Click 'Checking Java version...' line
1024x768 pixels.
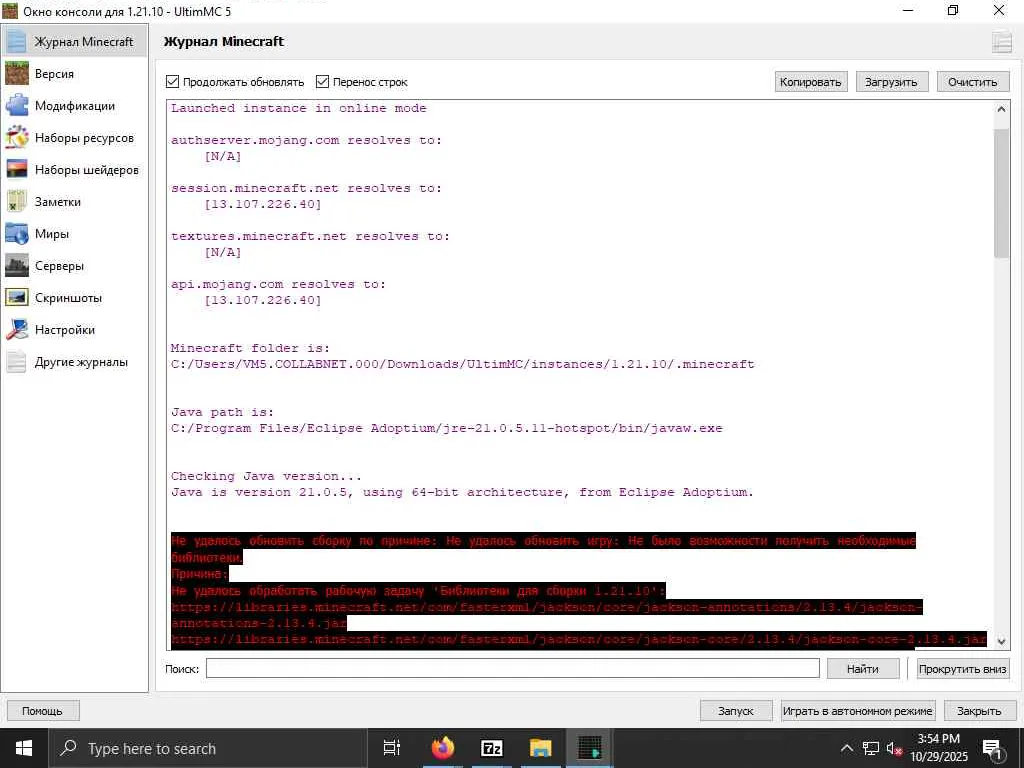266,476
